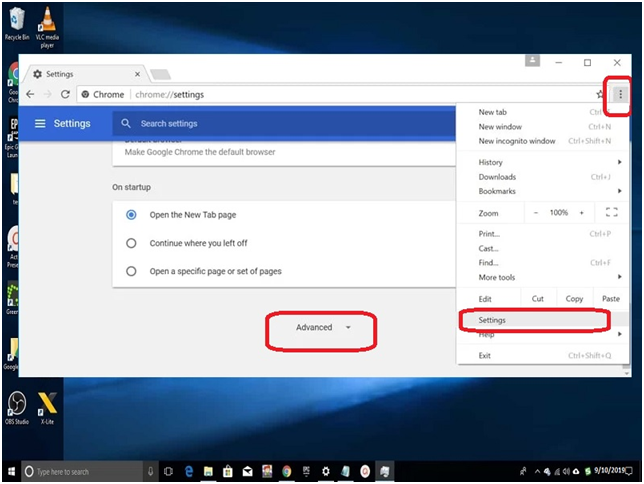
Task: Expand the More tools submenu
Action: point(543,277)
